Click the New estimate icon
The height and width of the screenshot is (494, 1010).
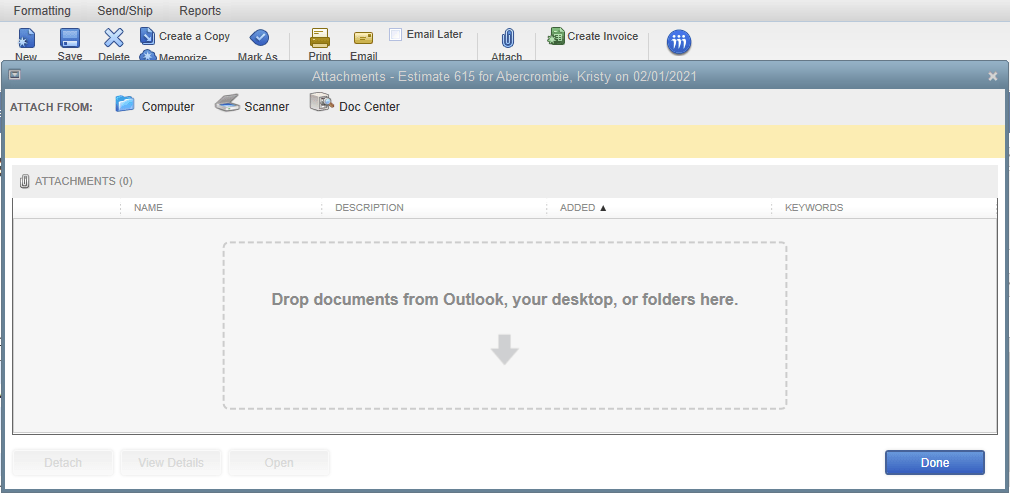(26, 39)
